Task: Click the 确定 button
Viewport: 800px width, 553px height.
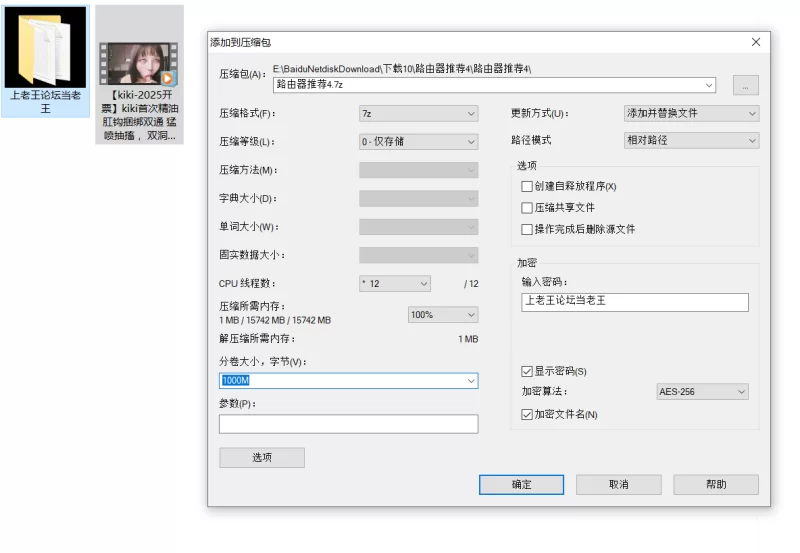Action: click(521, 485)
